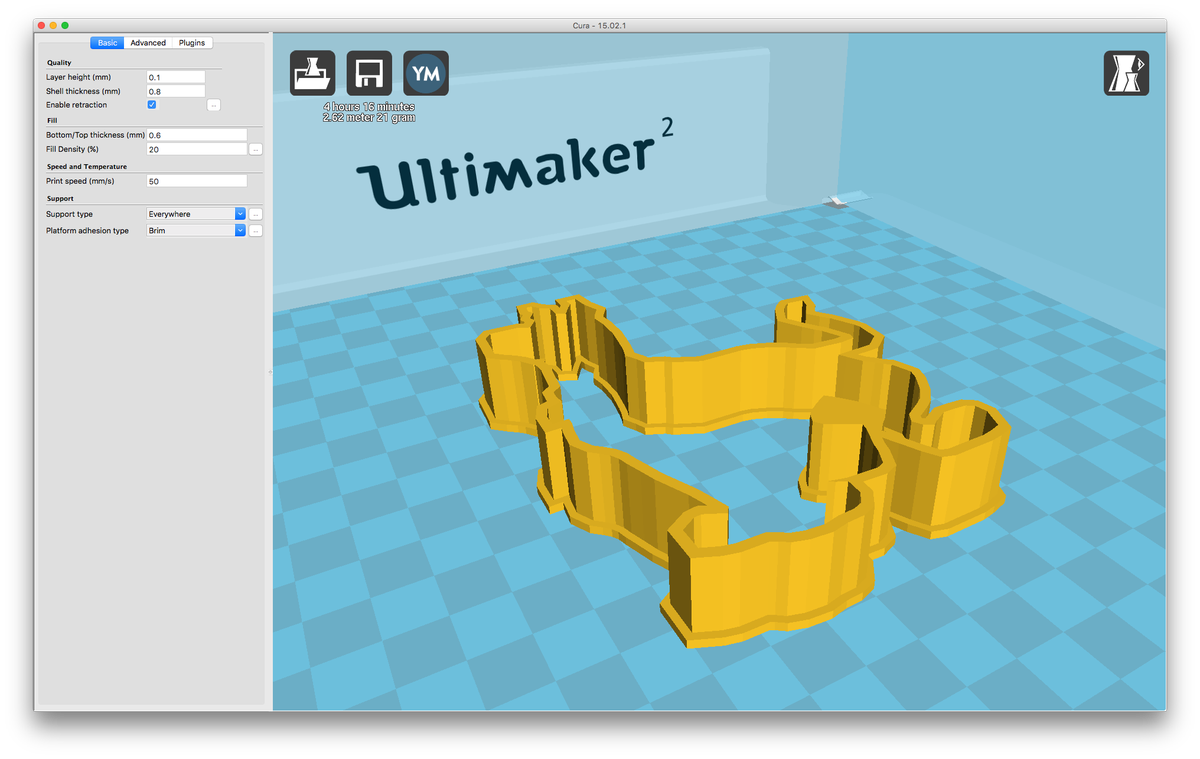The image size is (1200, 759).
Task: Click the green zoom window button
Action: [65, 24]
